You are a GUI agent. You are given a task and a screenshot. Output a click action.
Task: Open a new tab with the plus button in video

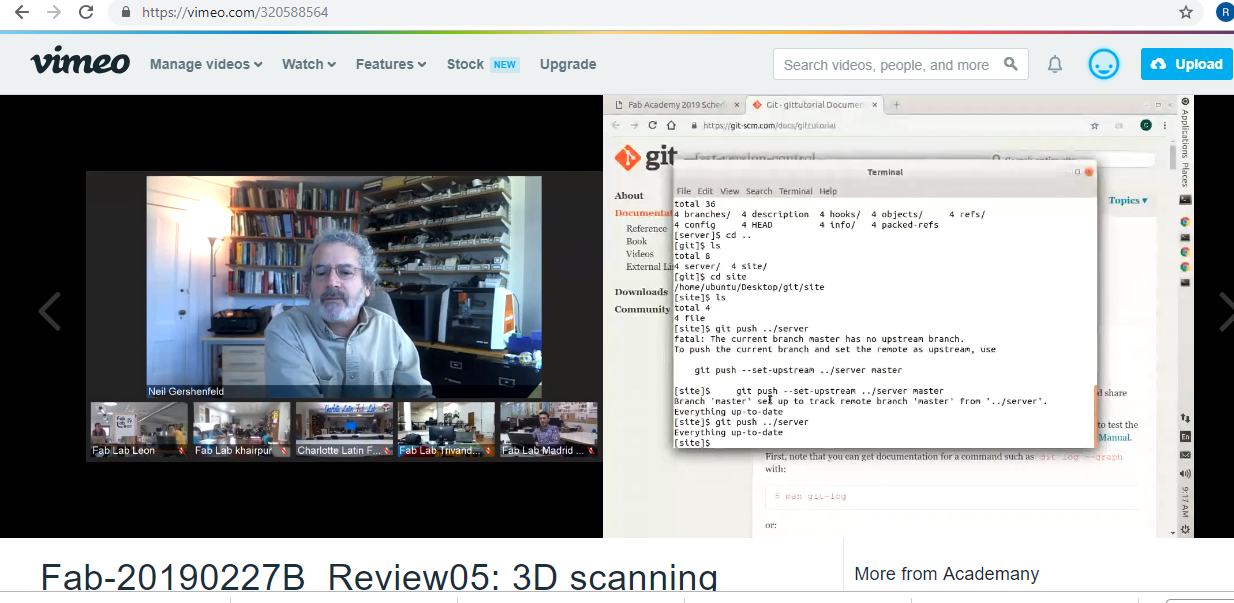click(896, 105)
